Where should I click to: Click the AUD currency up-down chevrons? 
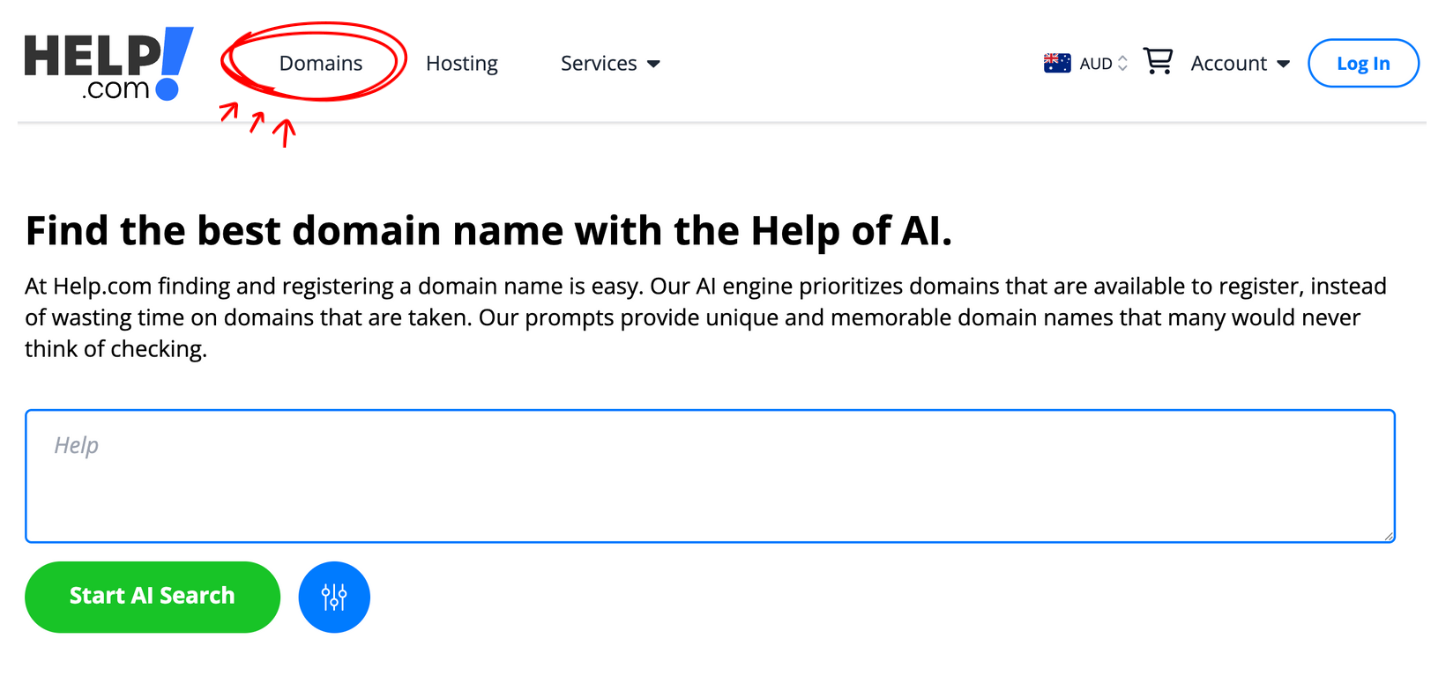pyautogui.click(x=1122, y=63)
